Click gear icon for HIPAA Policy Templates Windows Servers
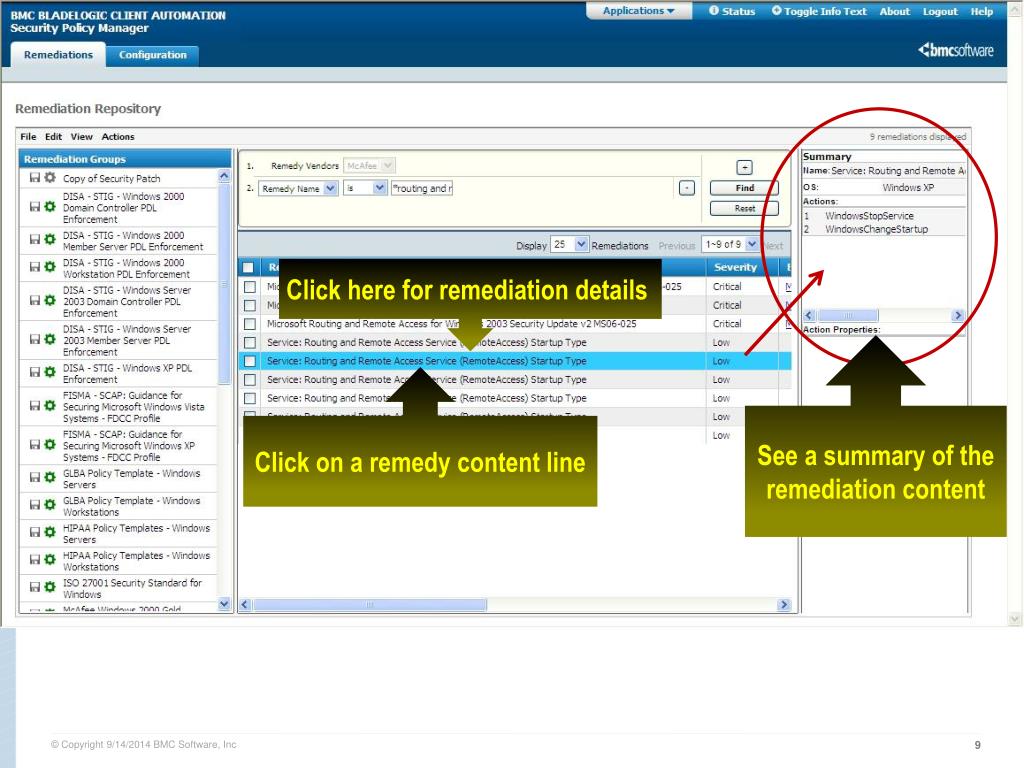1024x768 pixels. point(50,532)
